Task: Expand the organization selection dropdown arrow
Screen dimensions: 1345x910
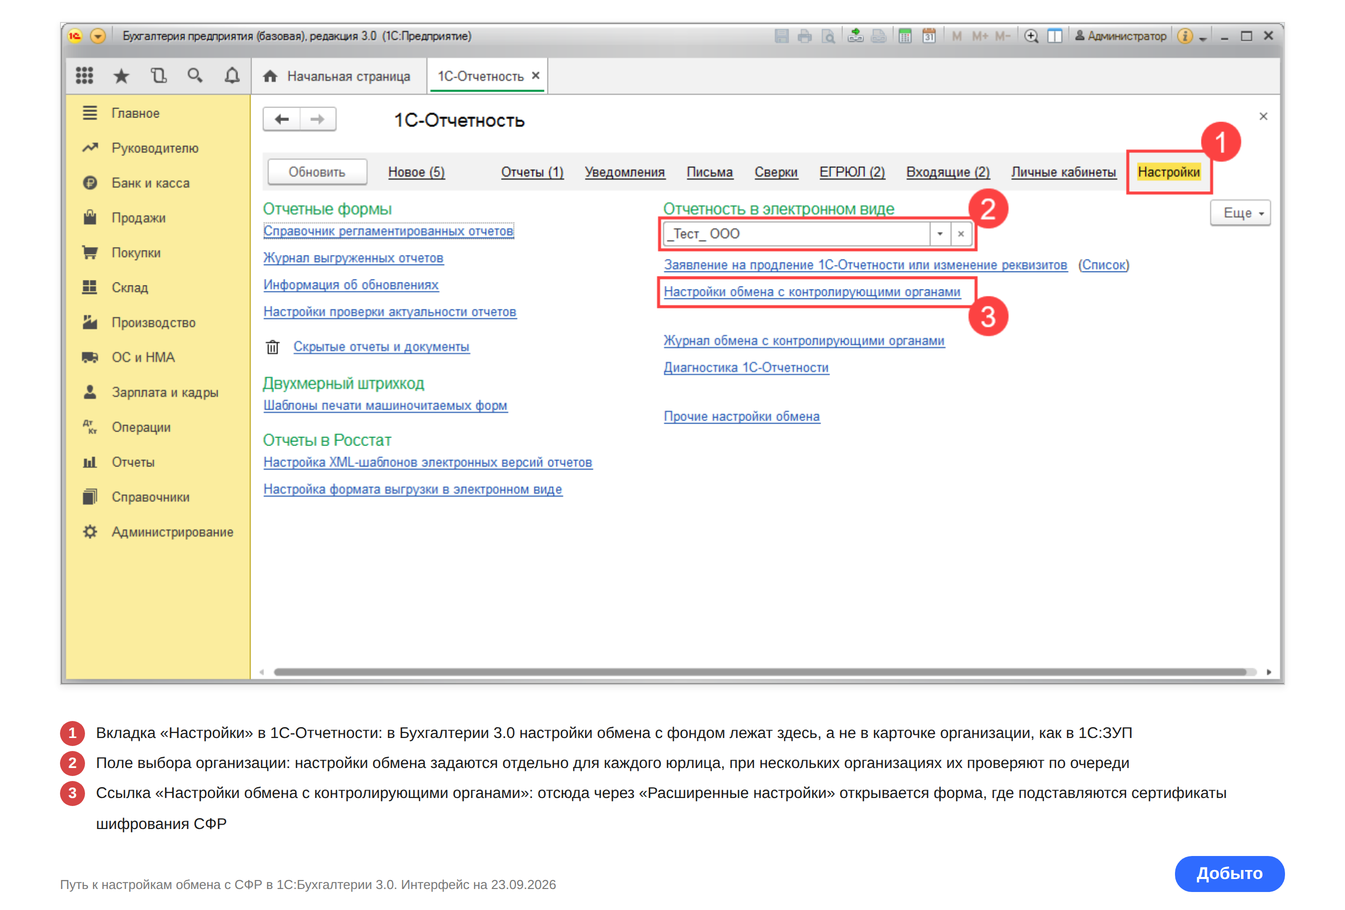Action: click(940, 234)
